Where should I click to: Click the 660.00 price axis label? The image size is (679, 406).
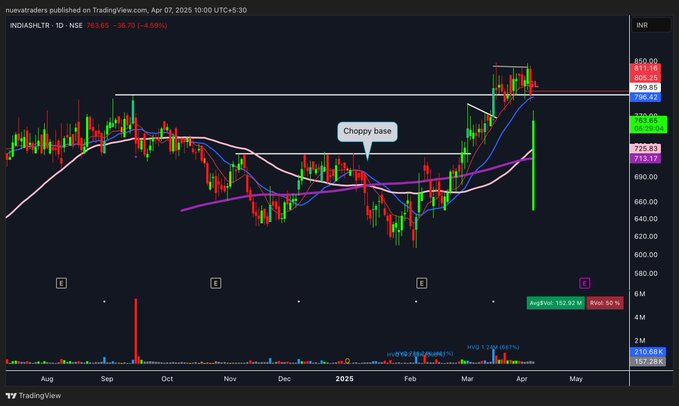coord(646,202)
